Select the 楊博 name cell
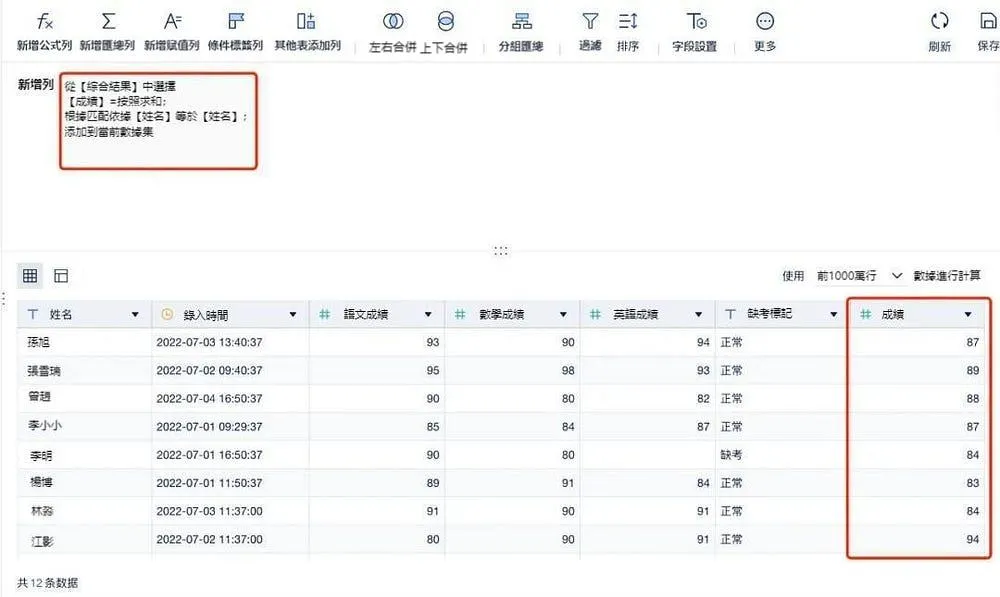Screen dimensions: 1000x597 (84, 483)
